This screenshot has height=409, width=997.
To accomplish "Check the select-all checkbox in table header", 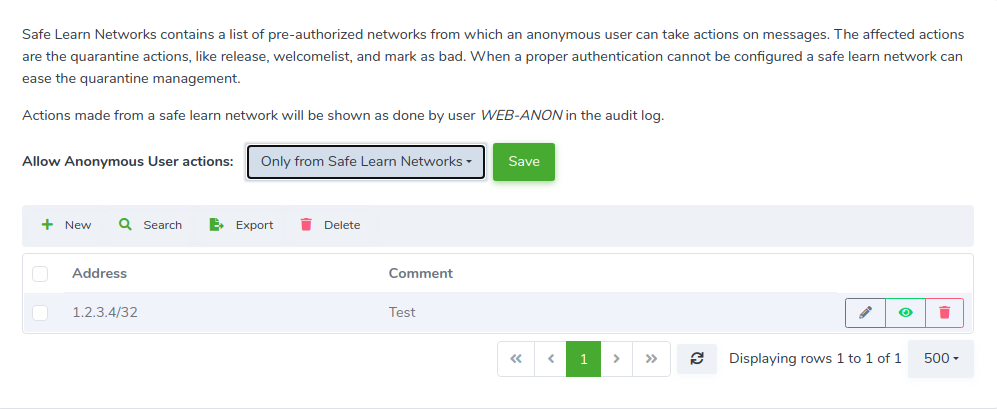I will (40, 274).
